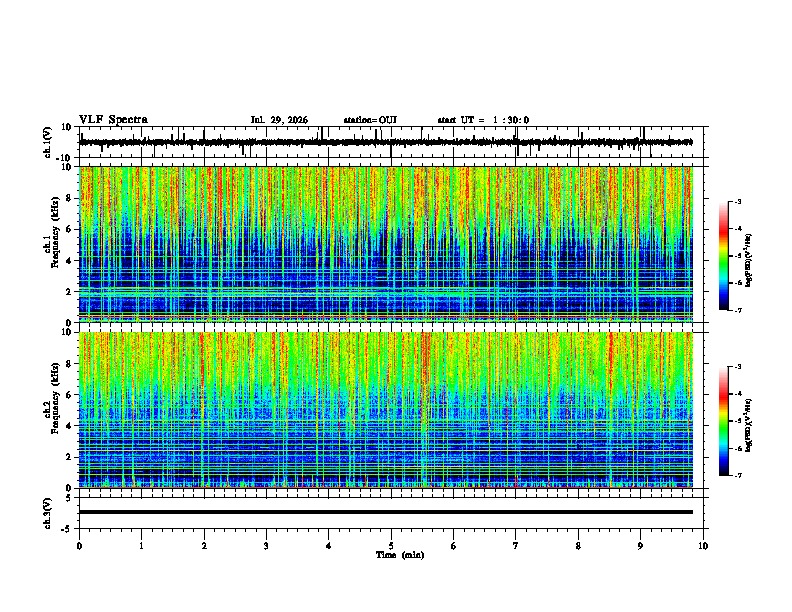Click the "-3" label on ch.2 colorbar

pos(737,367)
